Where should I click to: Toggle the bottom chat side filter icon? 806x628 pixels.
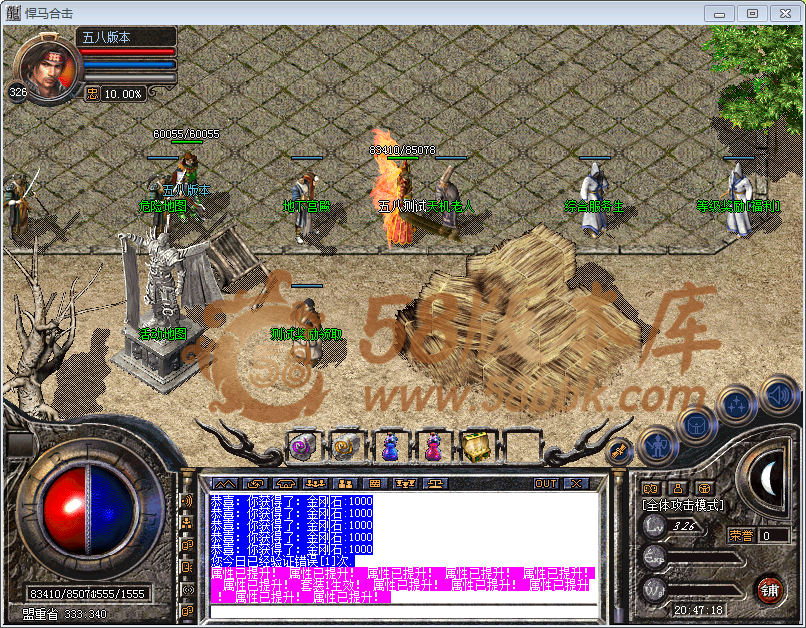[x=188, y=611]
